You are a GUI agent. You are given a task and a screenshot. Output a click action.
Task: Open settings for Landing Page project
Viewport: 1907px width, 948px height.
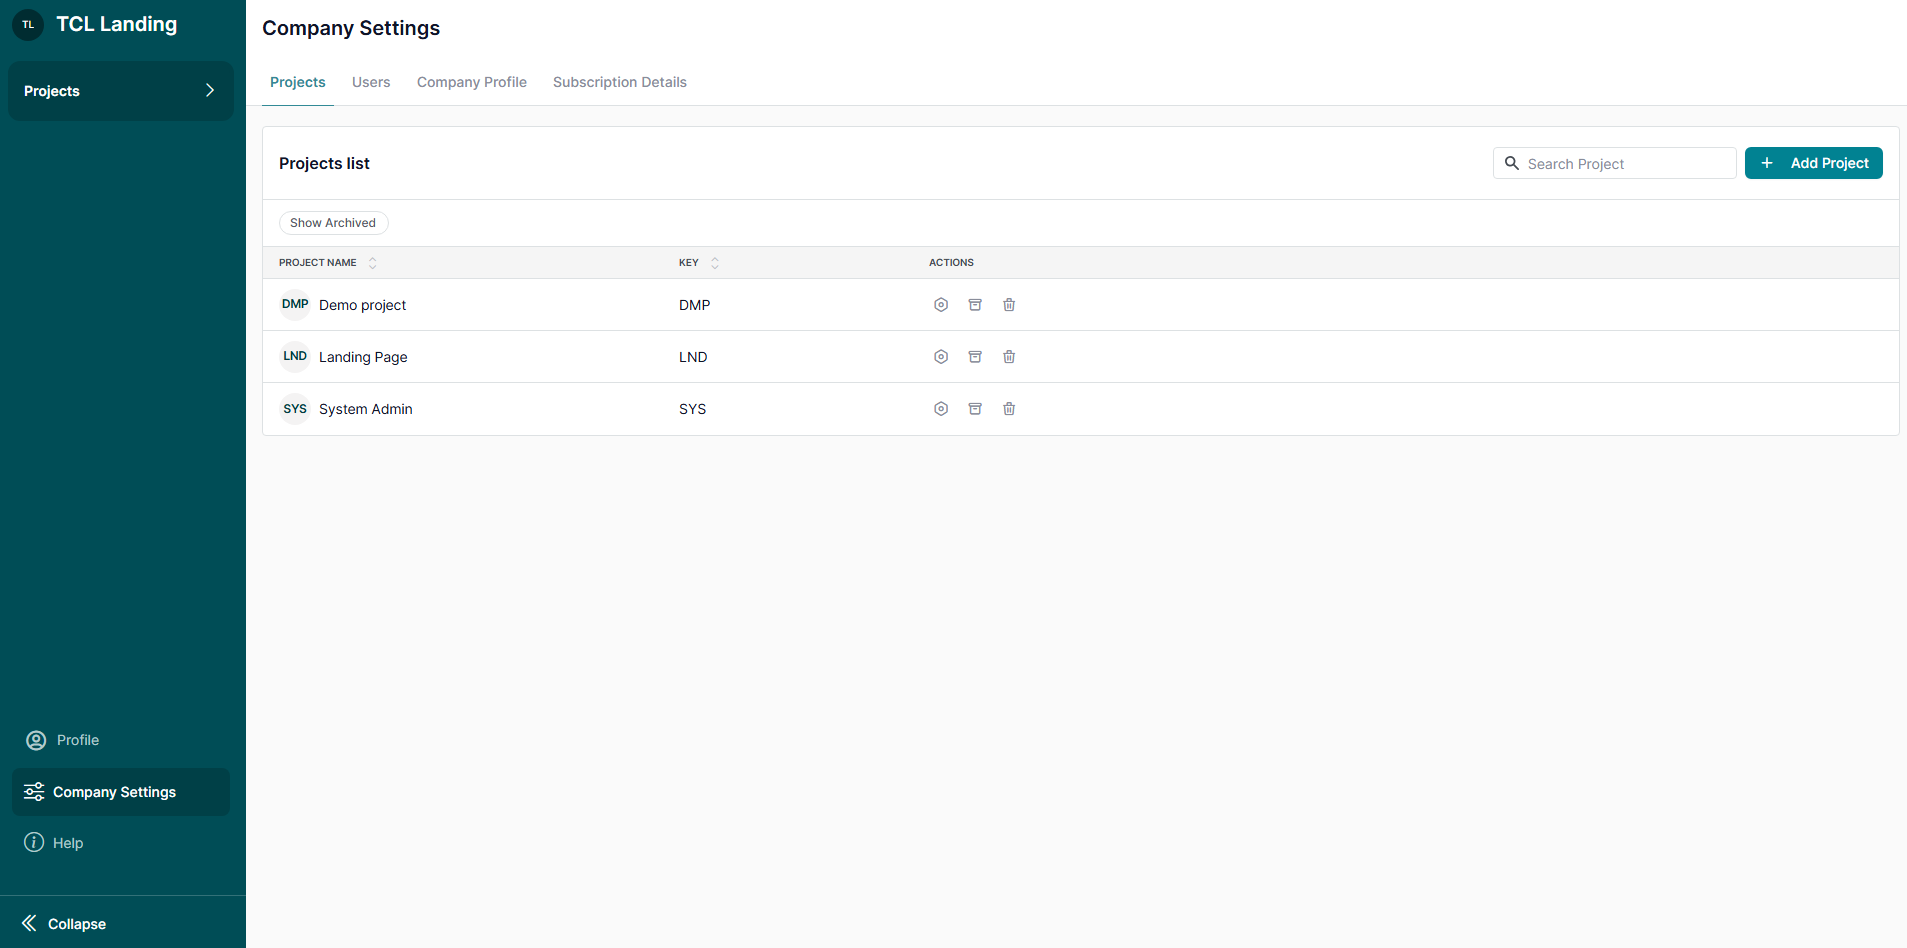pos(941,357)
